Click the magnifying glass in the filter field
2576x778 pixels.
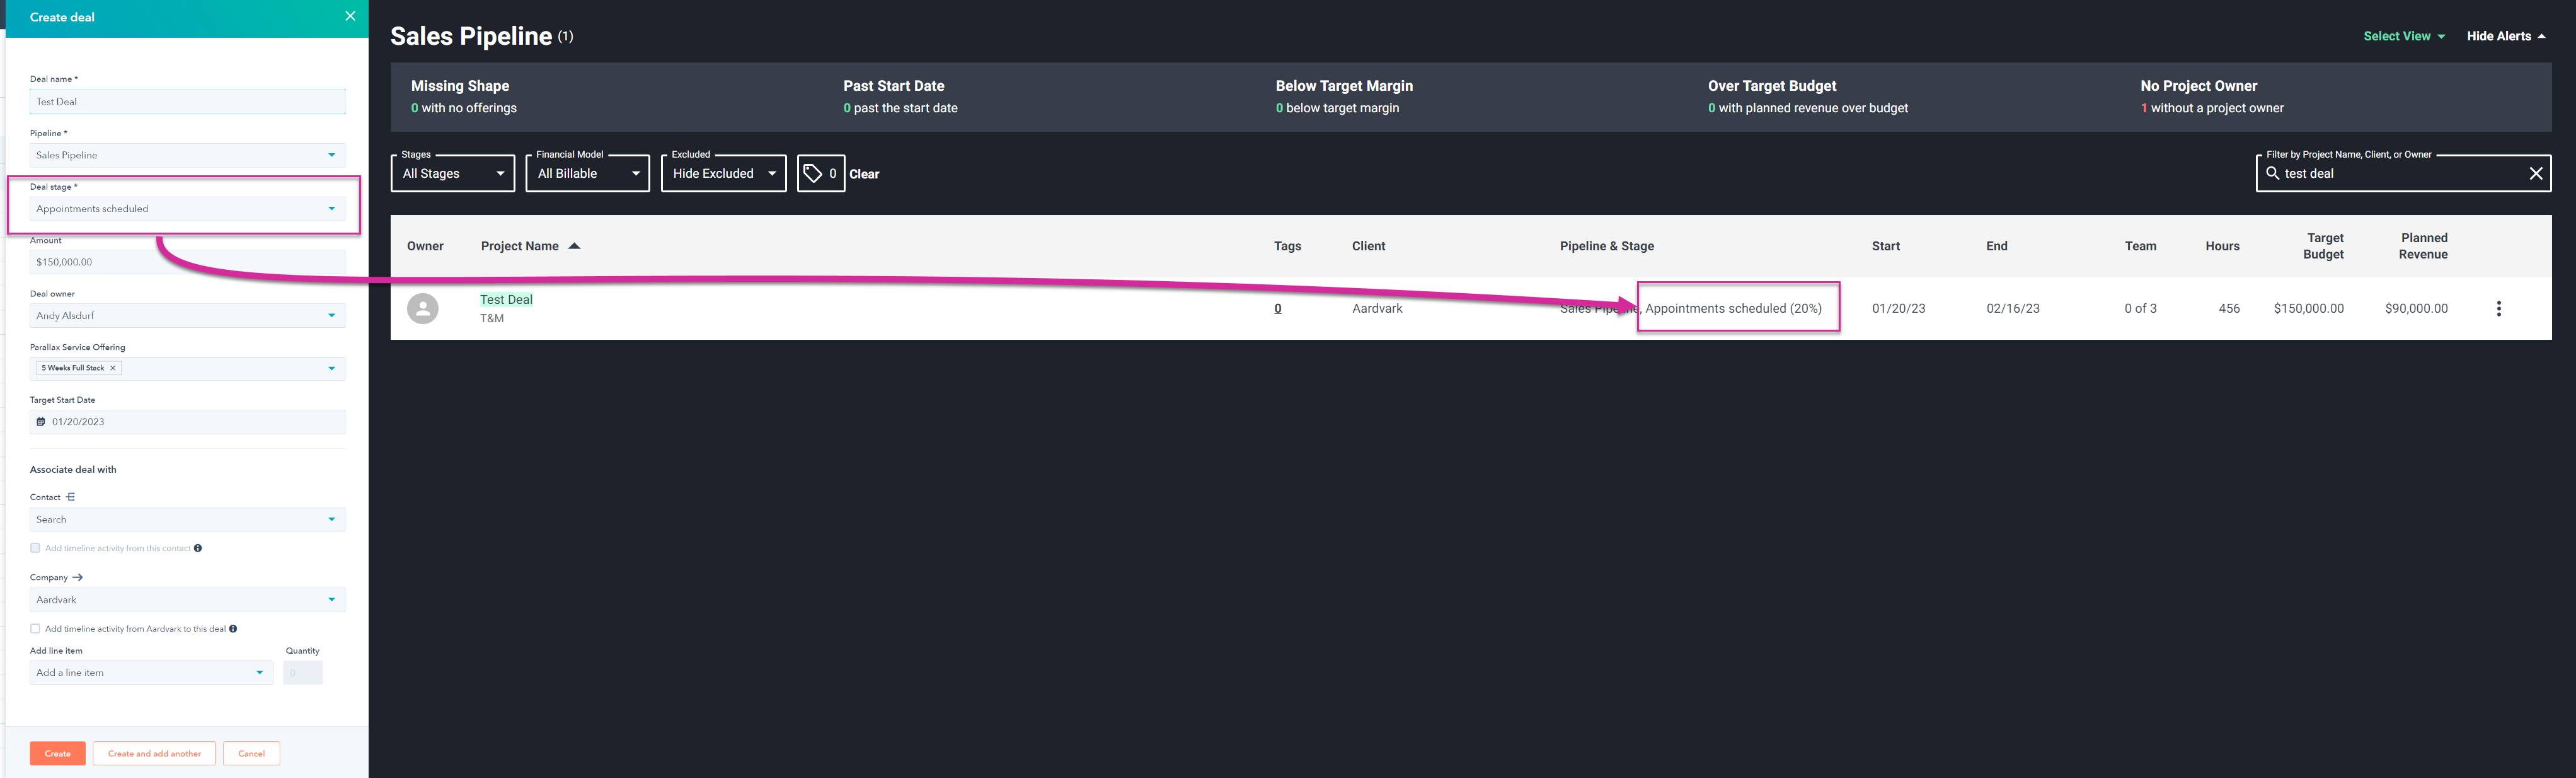tap(2274, 173)
